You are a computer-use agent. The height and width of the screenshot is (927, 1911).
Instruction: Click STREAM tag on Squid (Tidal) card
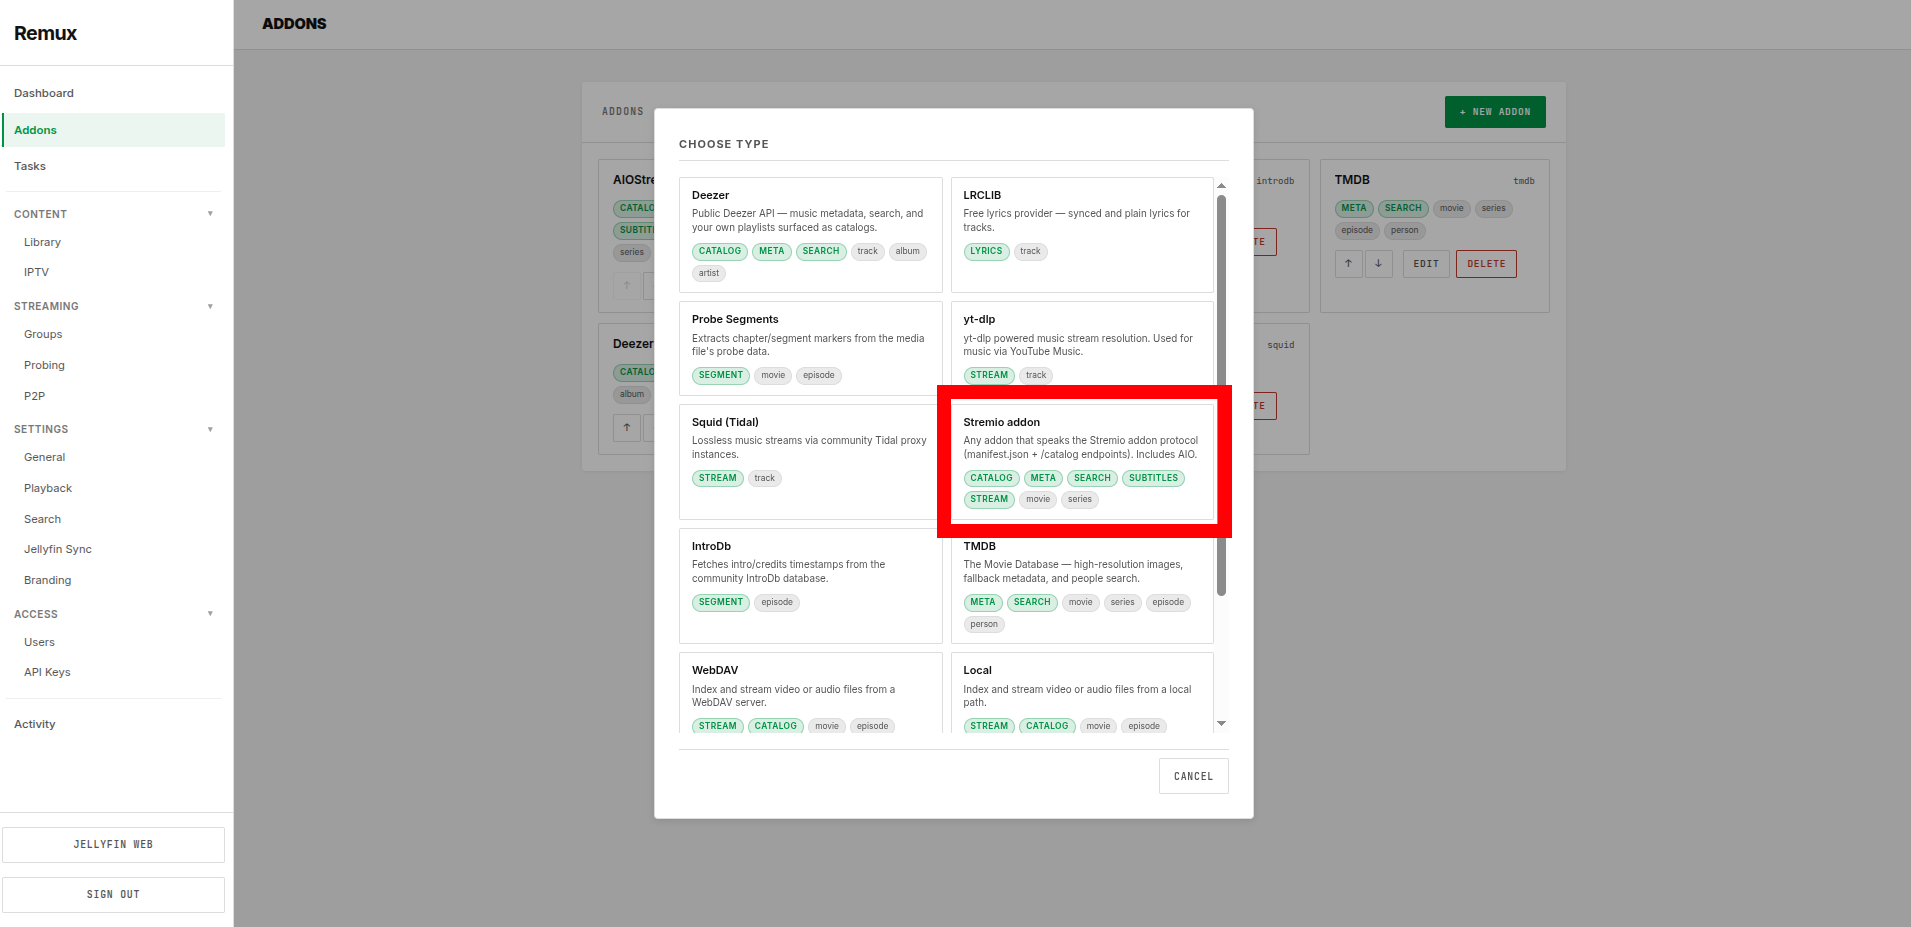(717, 478)
